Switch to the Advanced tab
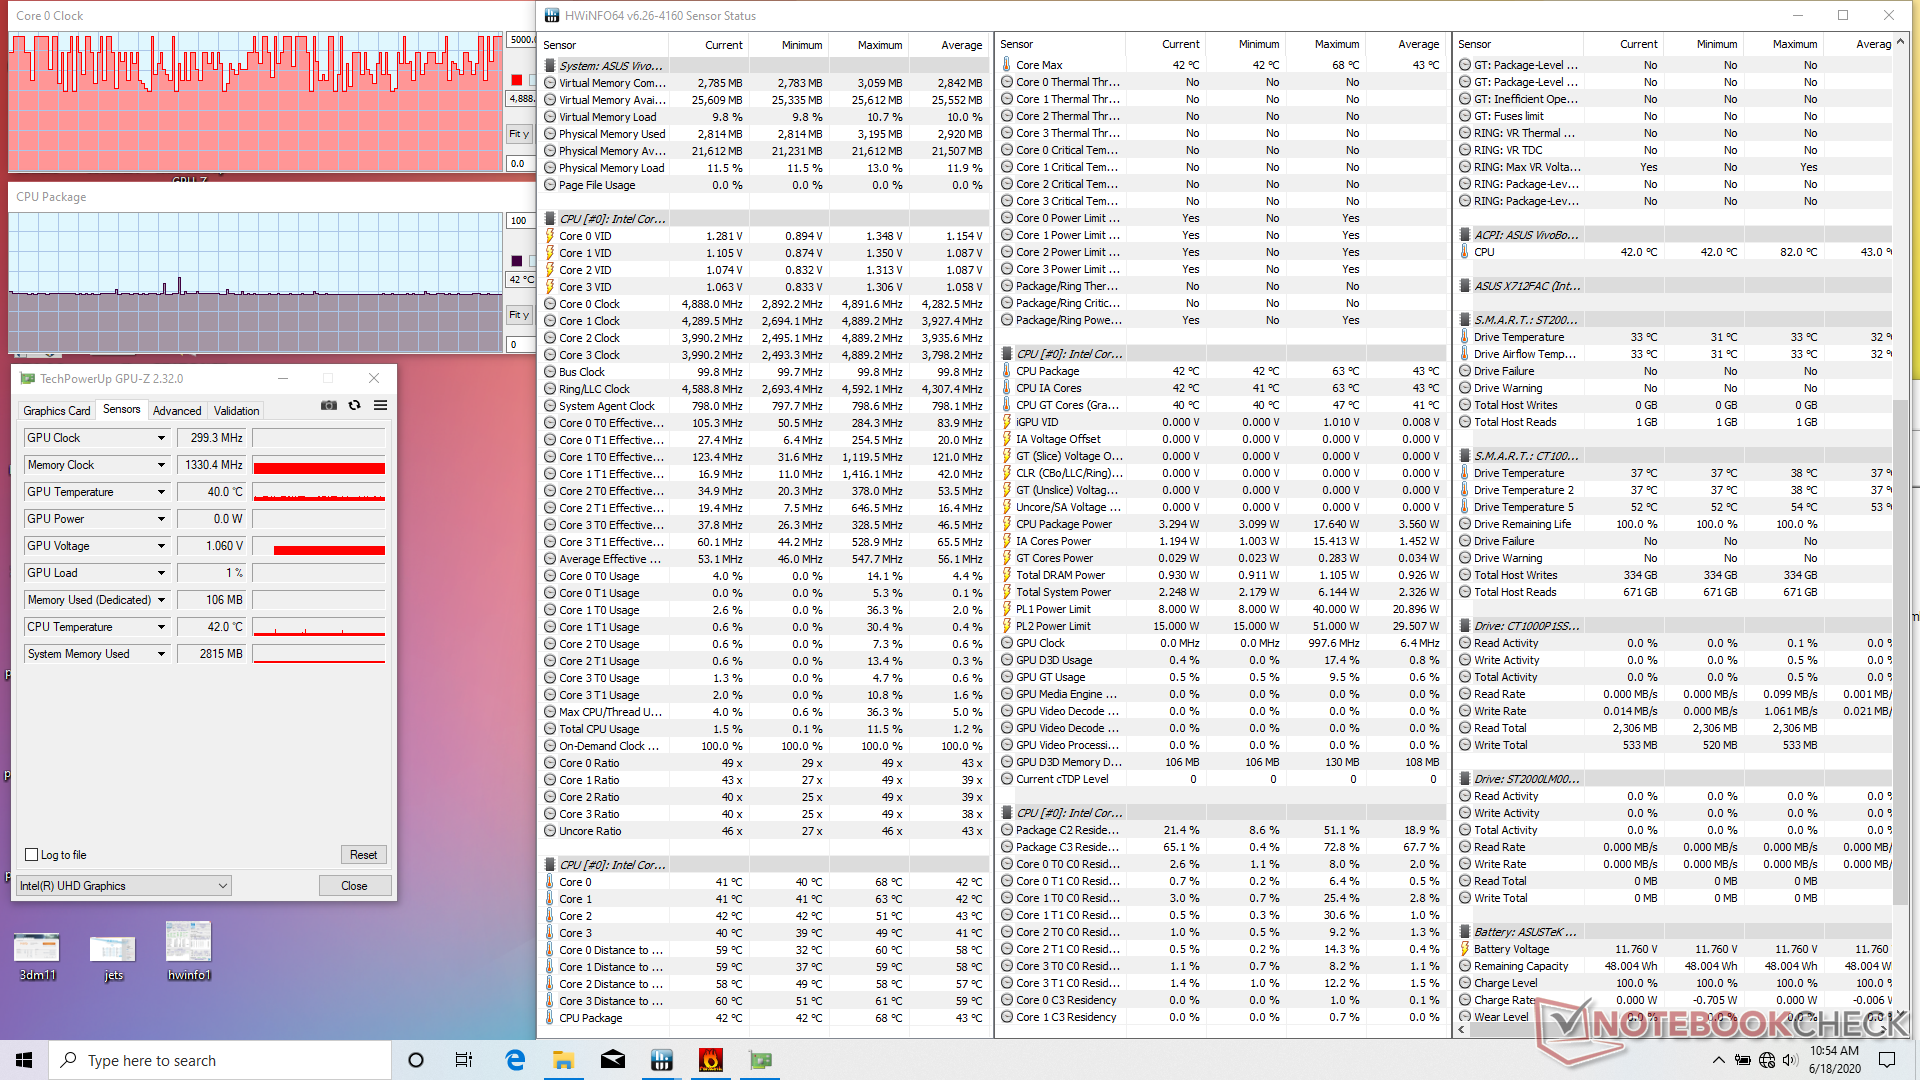1920x1080 pixels. pos(177,411)
